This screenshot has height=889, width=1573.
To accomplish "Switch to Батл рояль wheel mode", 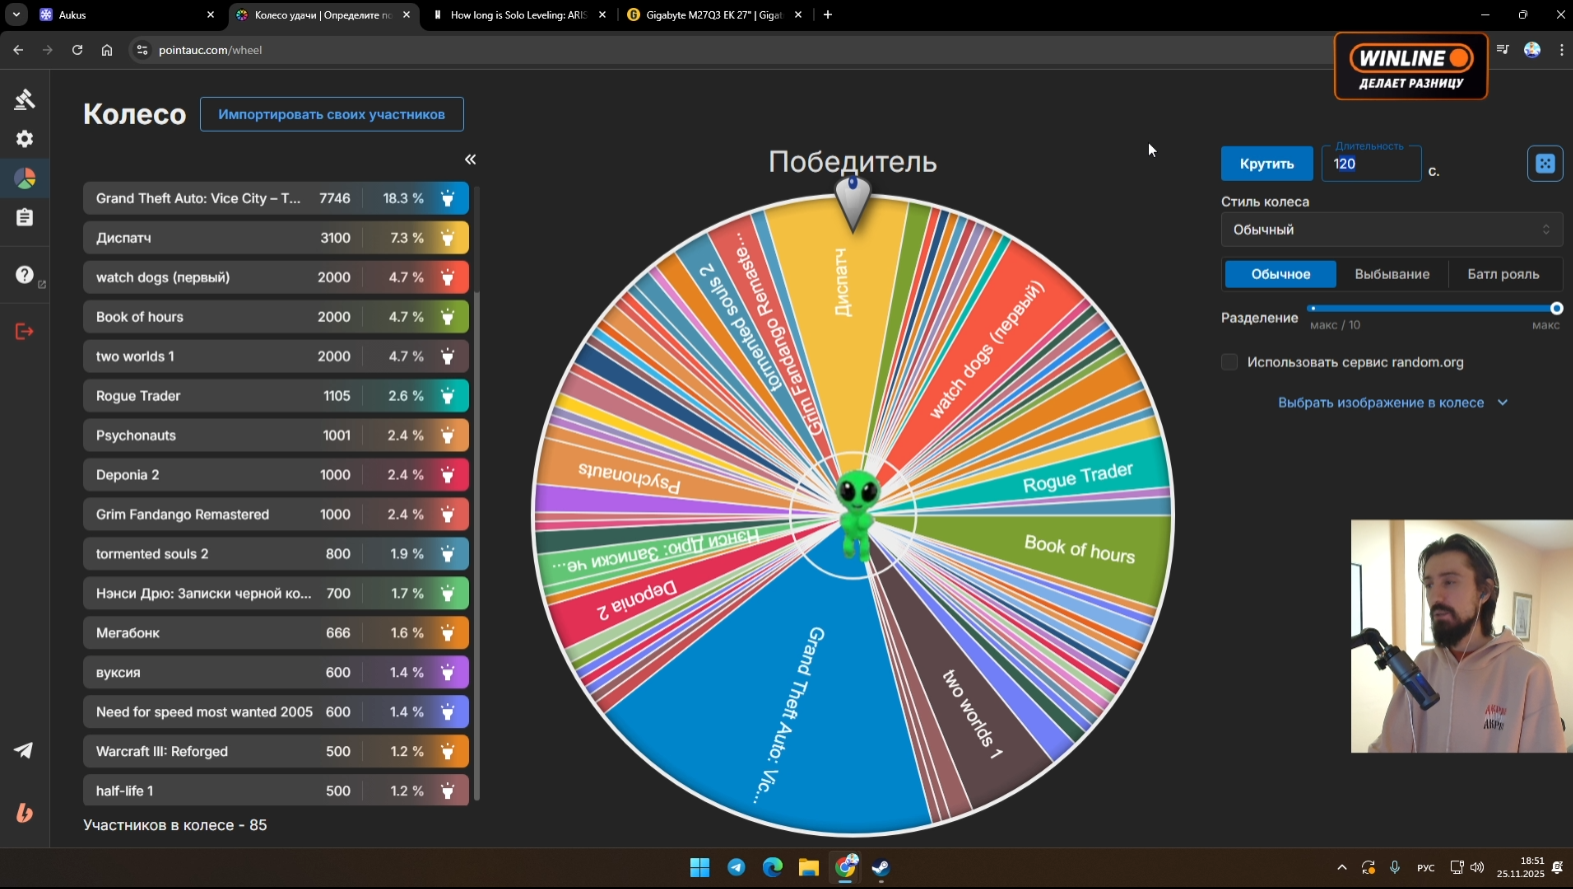I will pyautogui.click(x=1503, y=274).
